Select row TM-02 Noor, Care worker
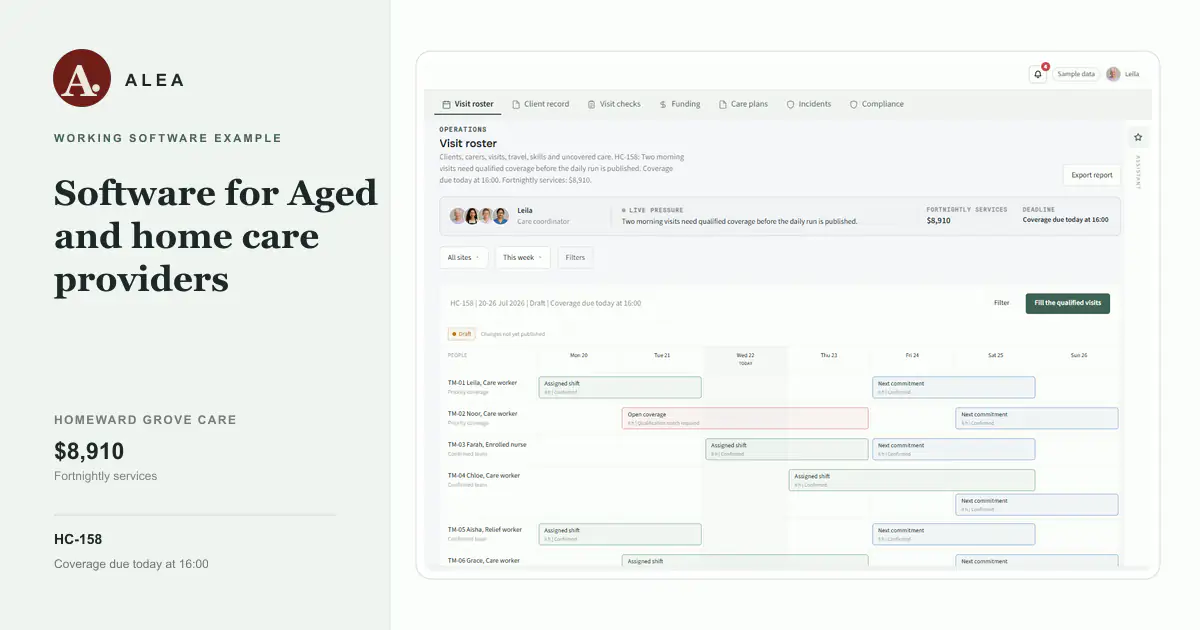1200x630 pixels. (483, 417)
